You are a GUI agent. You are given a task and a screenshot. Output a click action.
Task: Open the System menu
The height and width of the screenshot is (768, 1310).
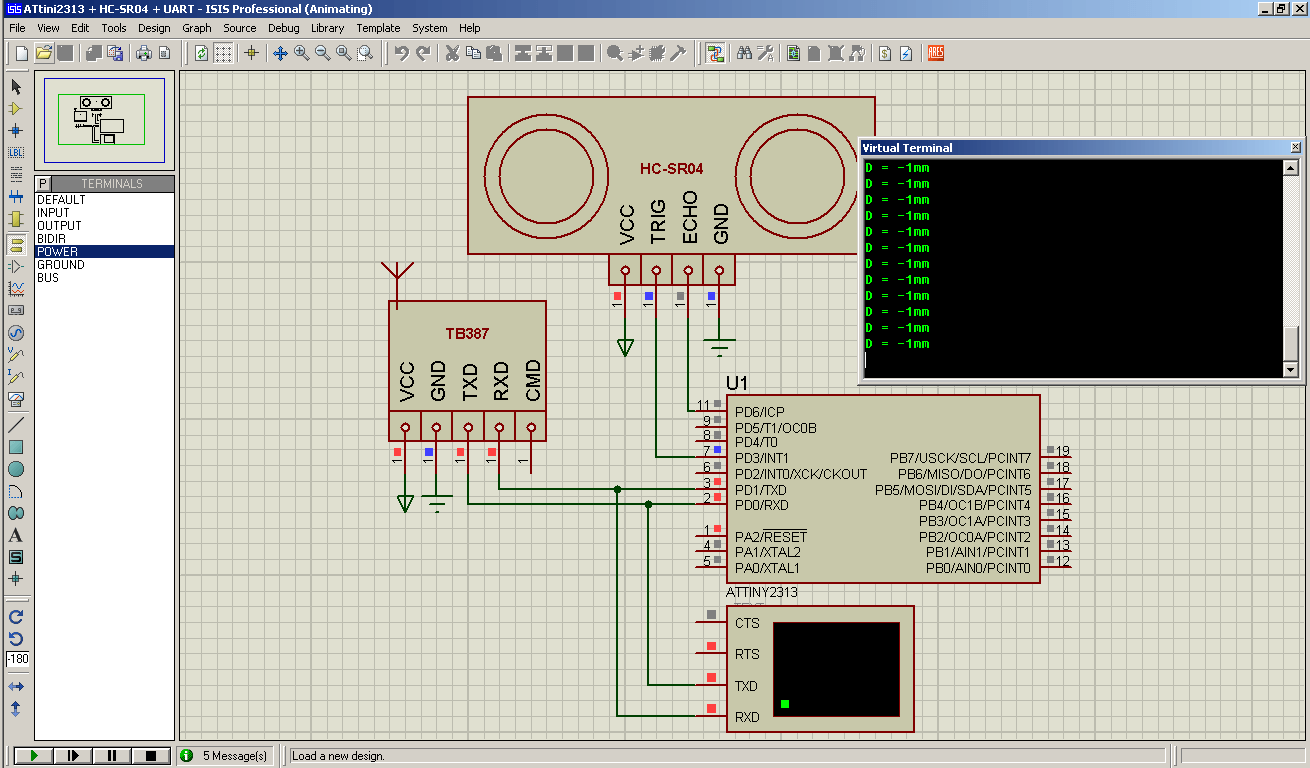click(430, 28)
